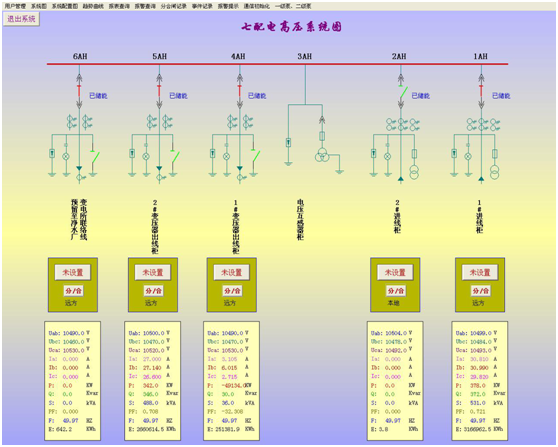This screenshot has height=447, width=558.
Task: Toggle 分/合 switch for 6AH cabinet
Action: (x=74, y=291)
